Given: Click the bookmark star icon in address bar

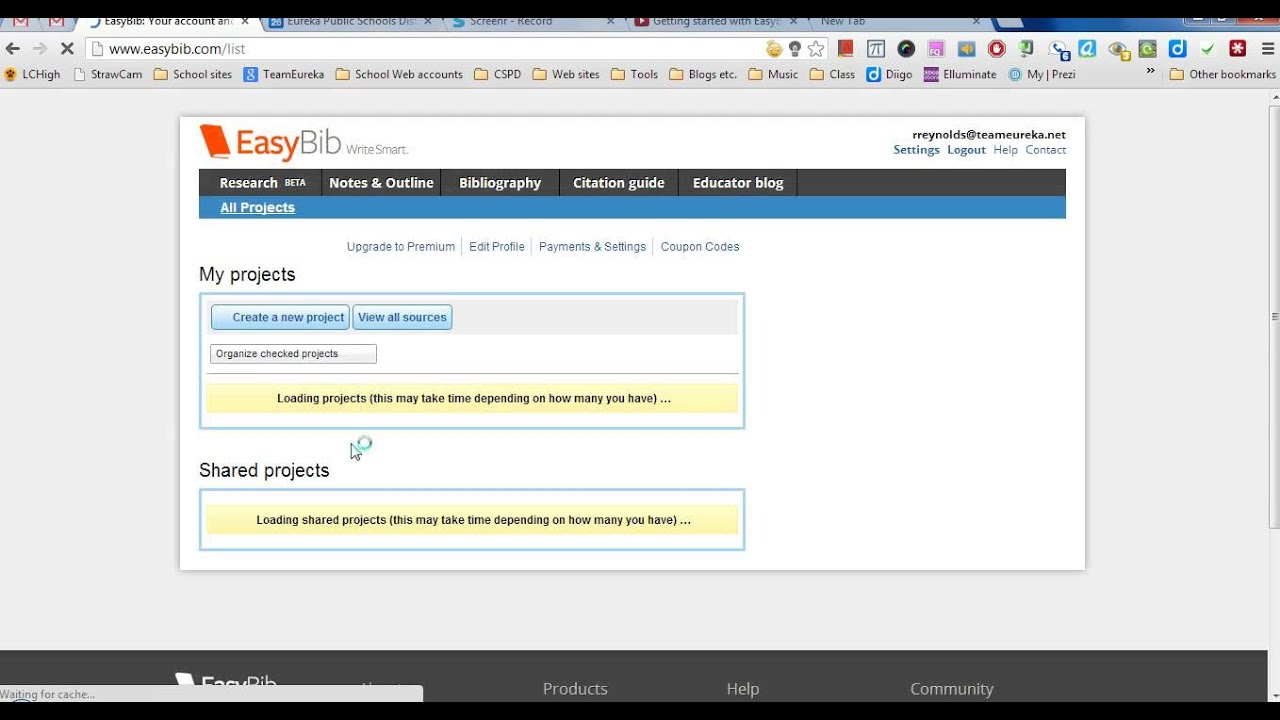Looking at the screenshot, I should 816,48.
